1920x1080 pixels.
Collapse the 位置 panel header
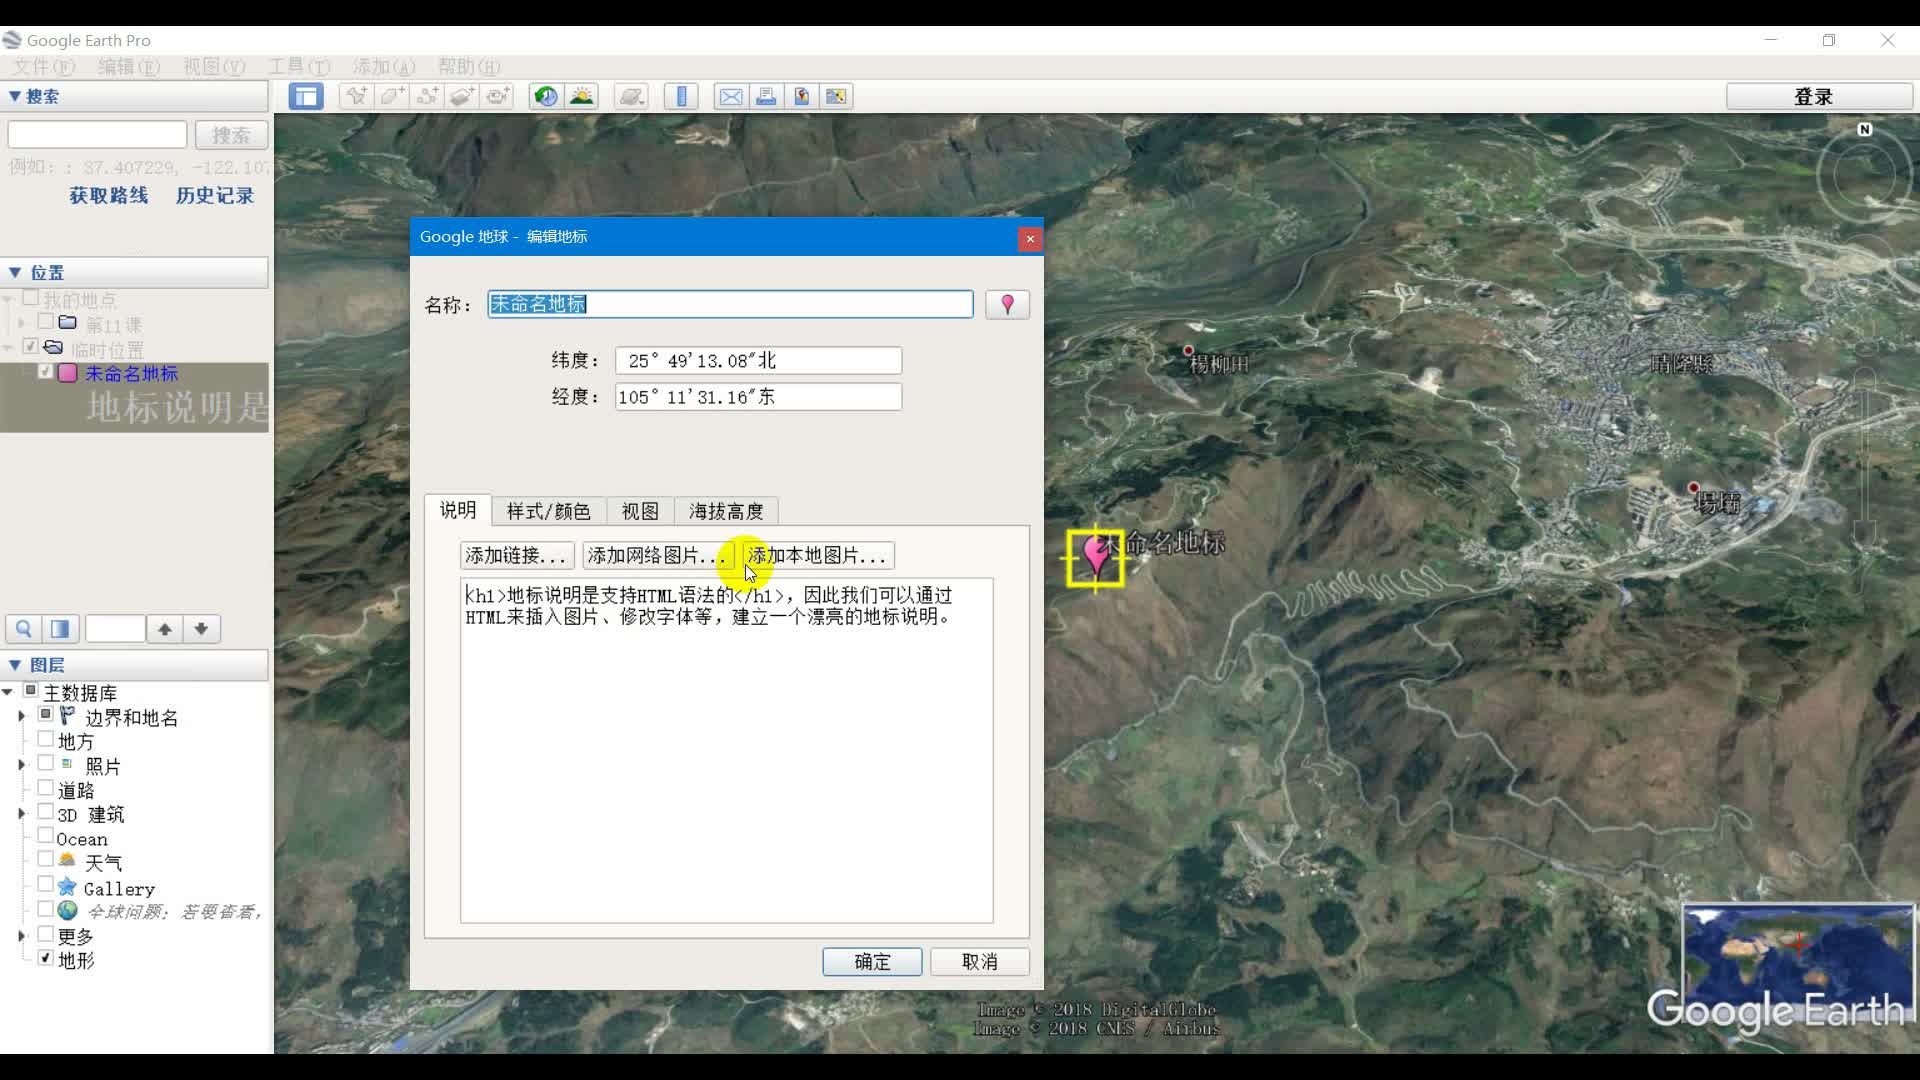(134, 272)
